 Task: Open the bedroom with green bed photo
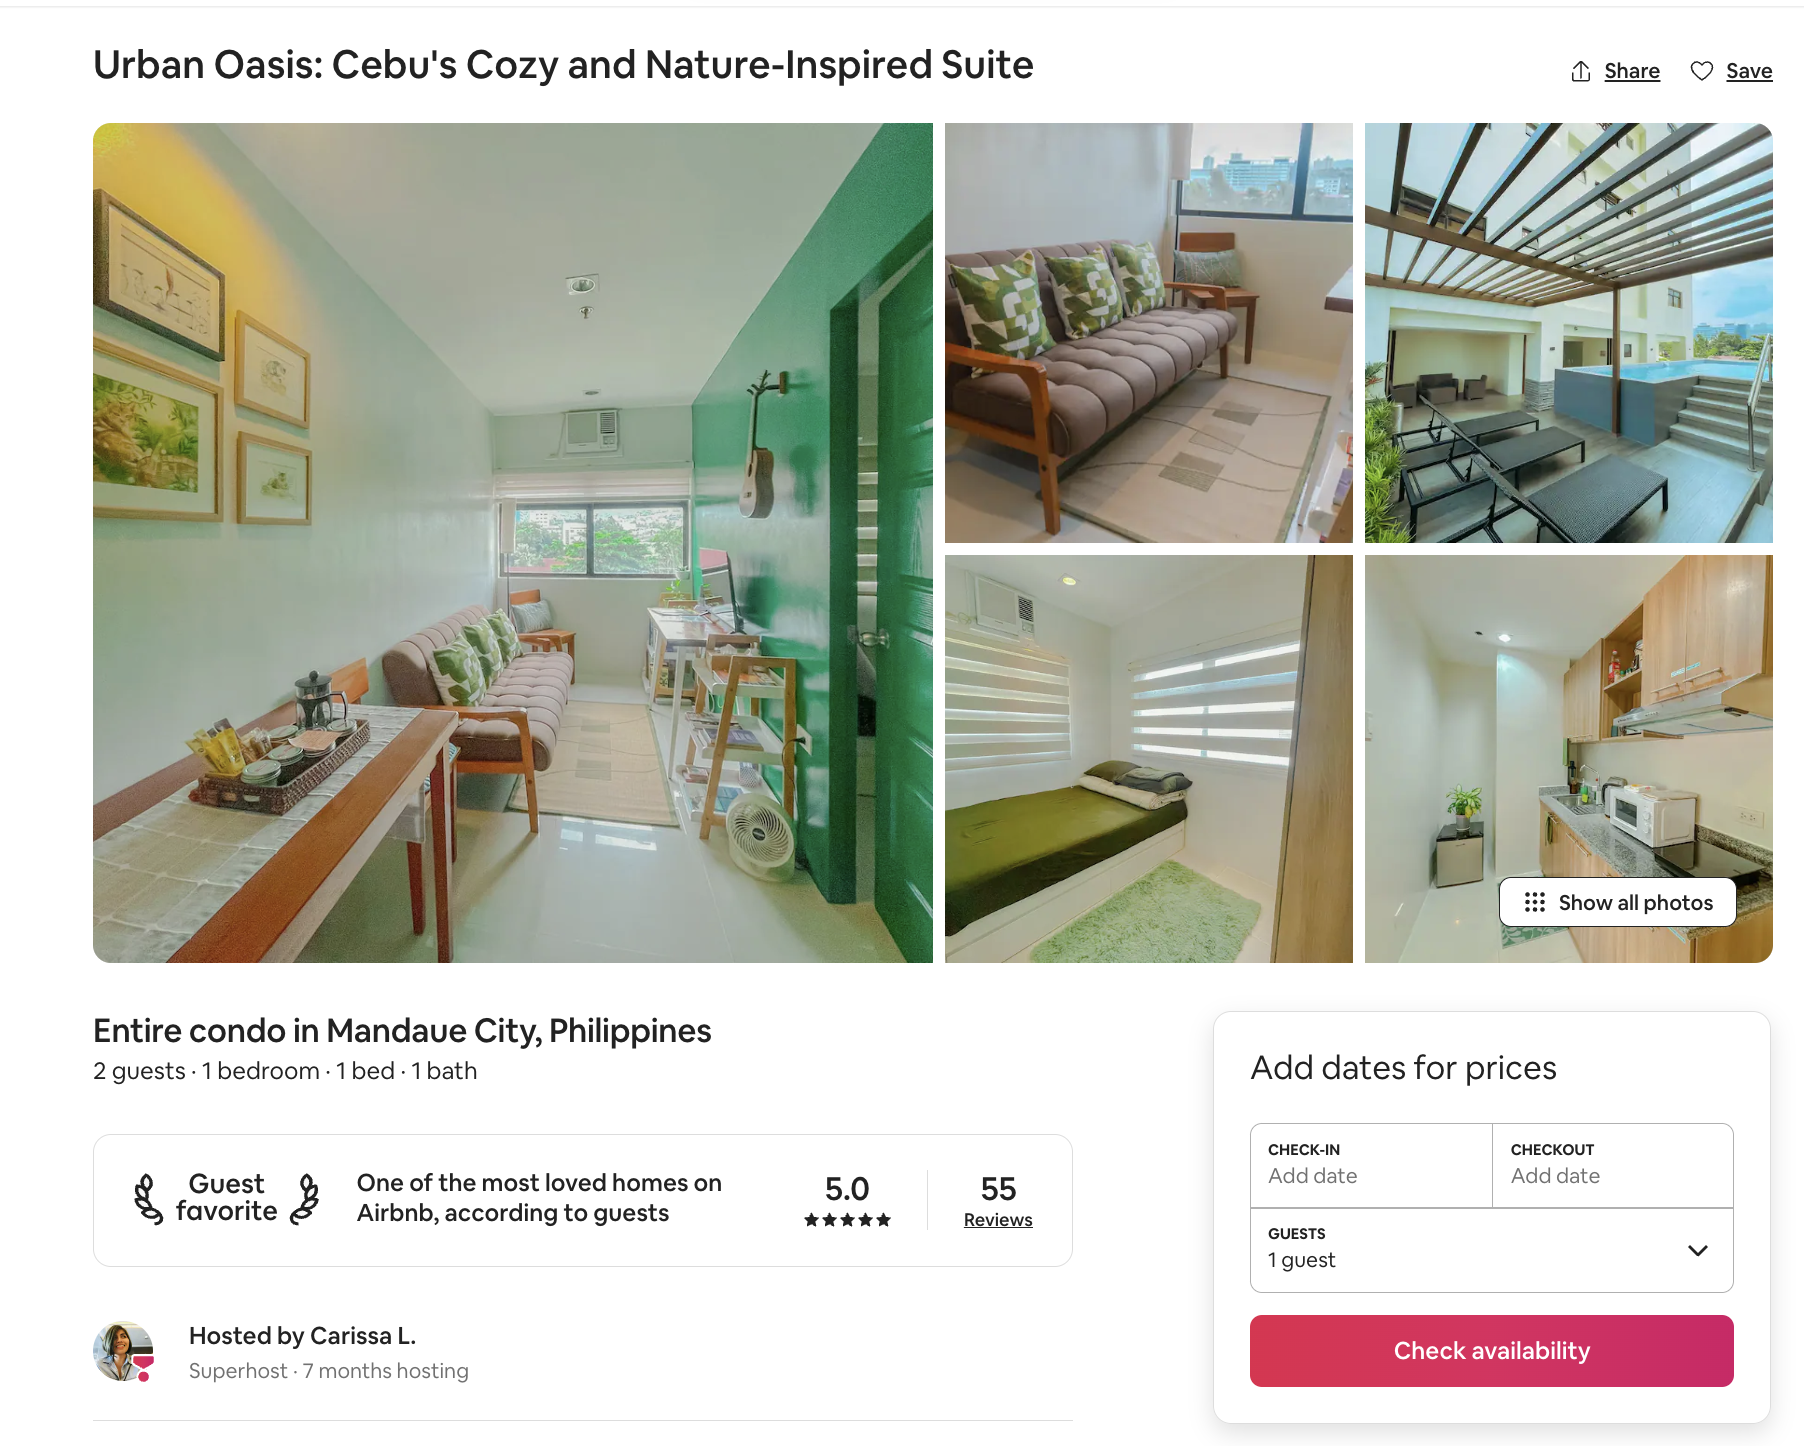[x=1148, y=759]
